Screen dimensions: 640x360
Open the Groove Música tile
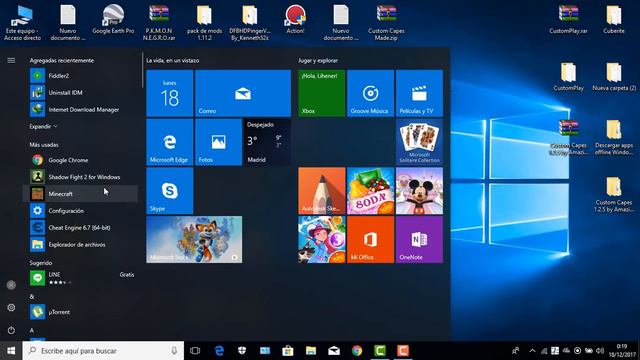point(370,93)
